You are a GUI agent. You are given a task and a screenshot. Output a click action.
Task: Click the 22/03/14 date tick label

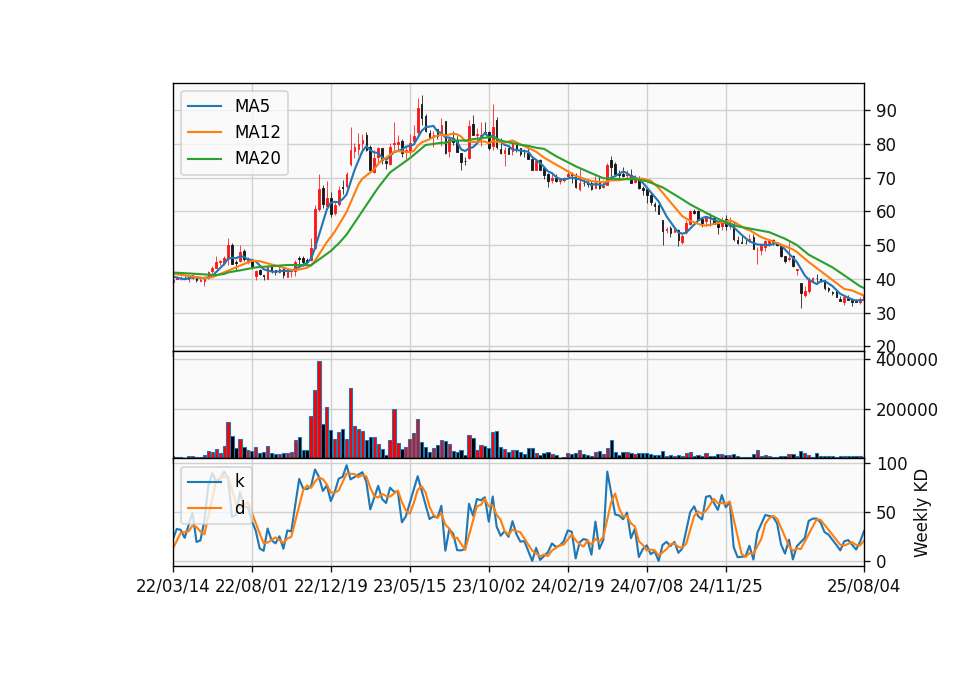coord(173,586)
